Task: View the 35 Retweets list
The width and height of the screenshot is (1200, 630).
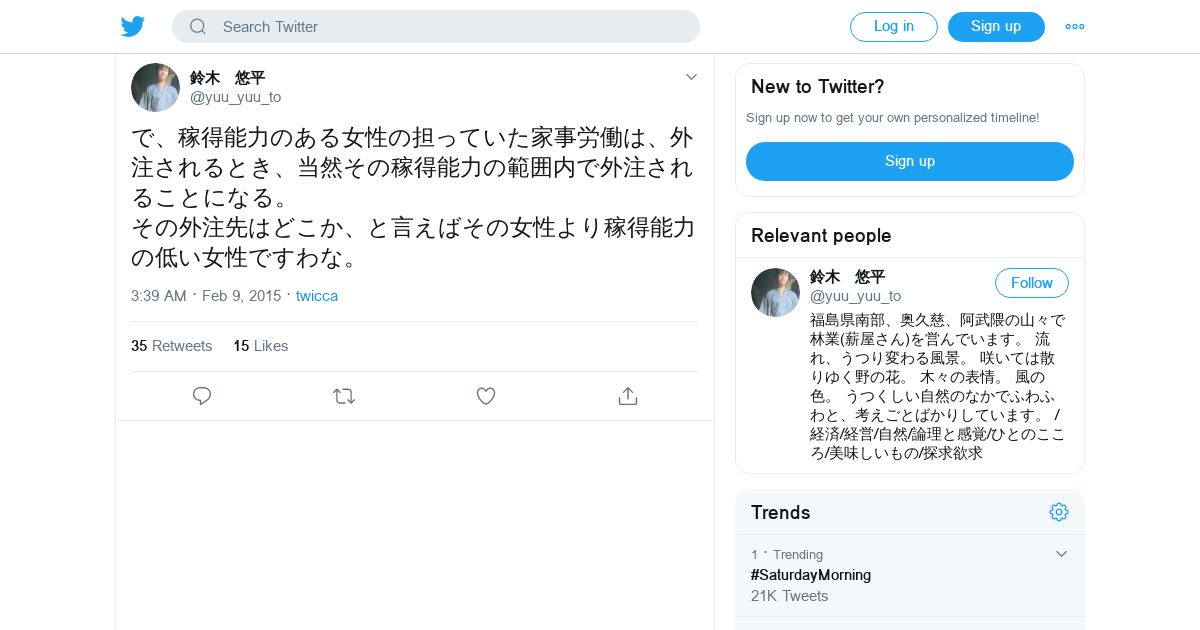Action: (x=172, y=346)
